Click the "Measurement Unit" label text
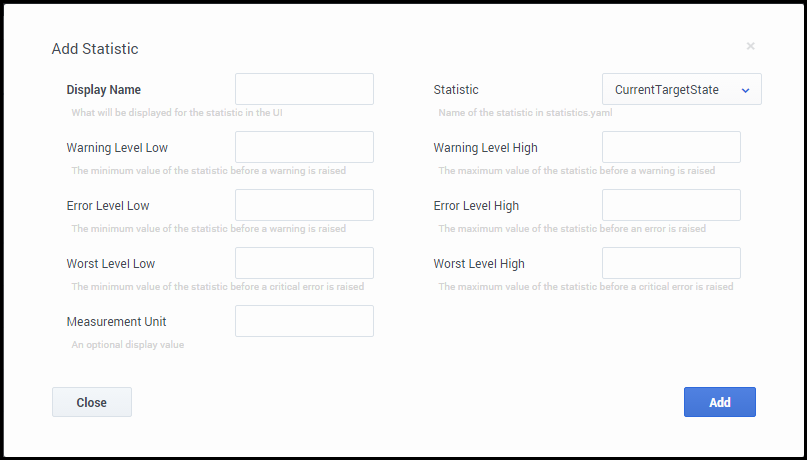 tap(117, 322)
